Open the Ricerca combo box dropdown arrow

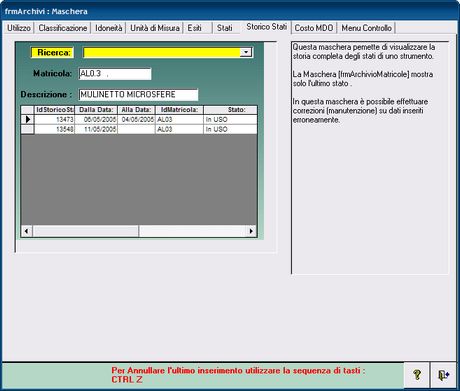[246, 52]
